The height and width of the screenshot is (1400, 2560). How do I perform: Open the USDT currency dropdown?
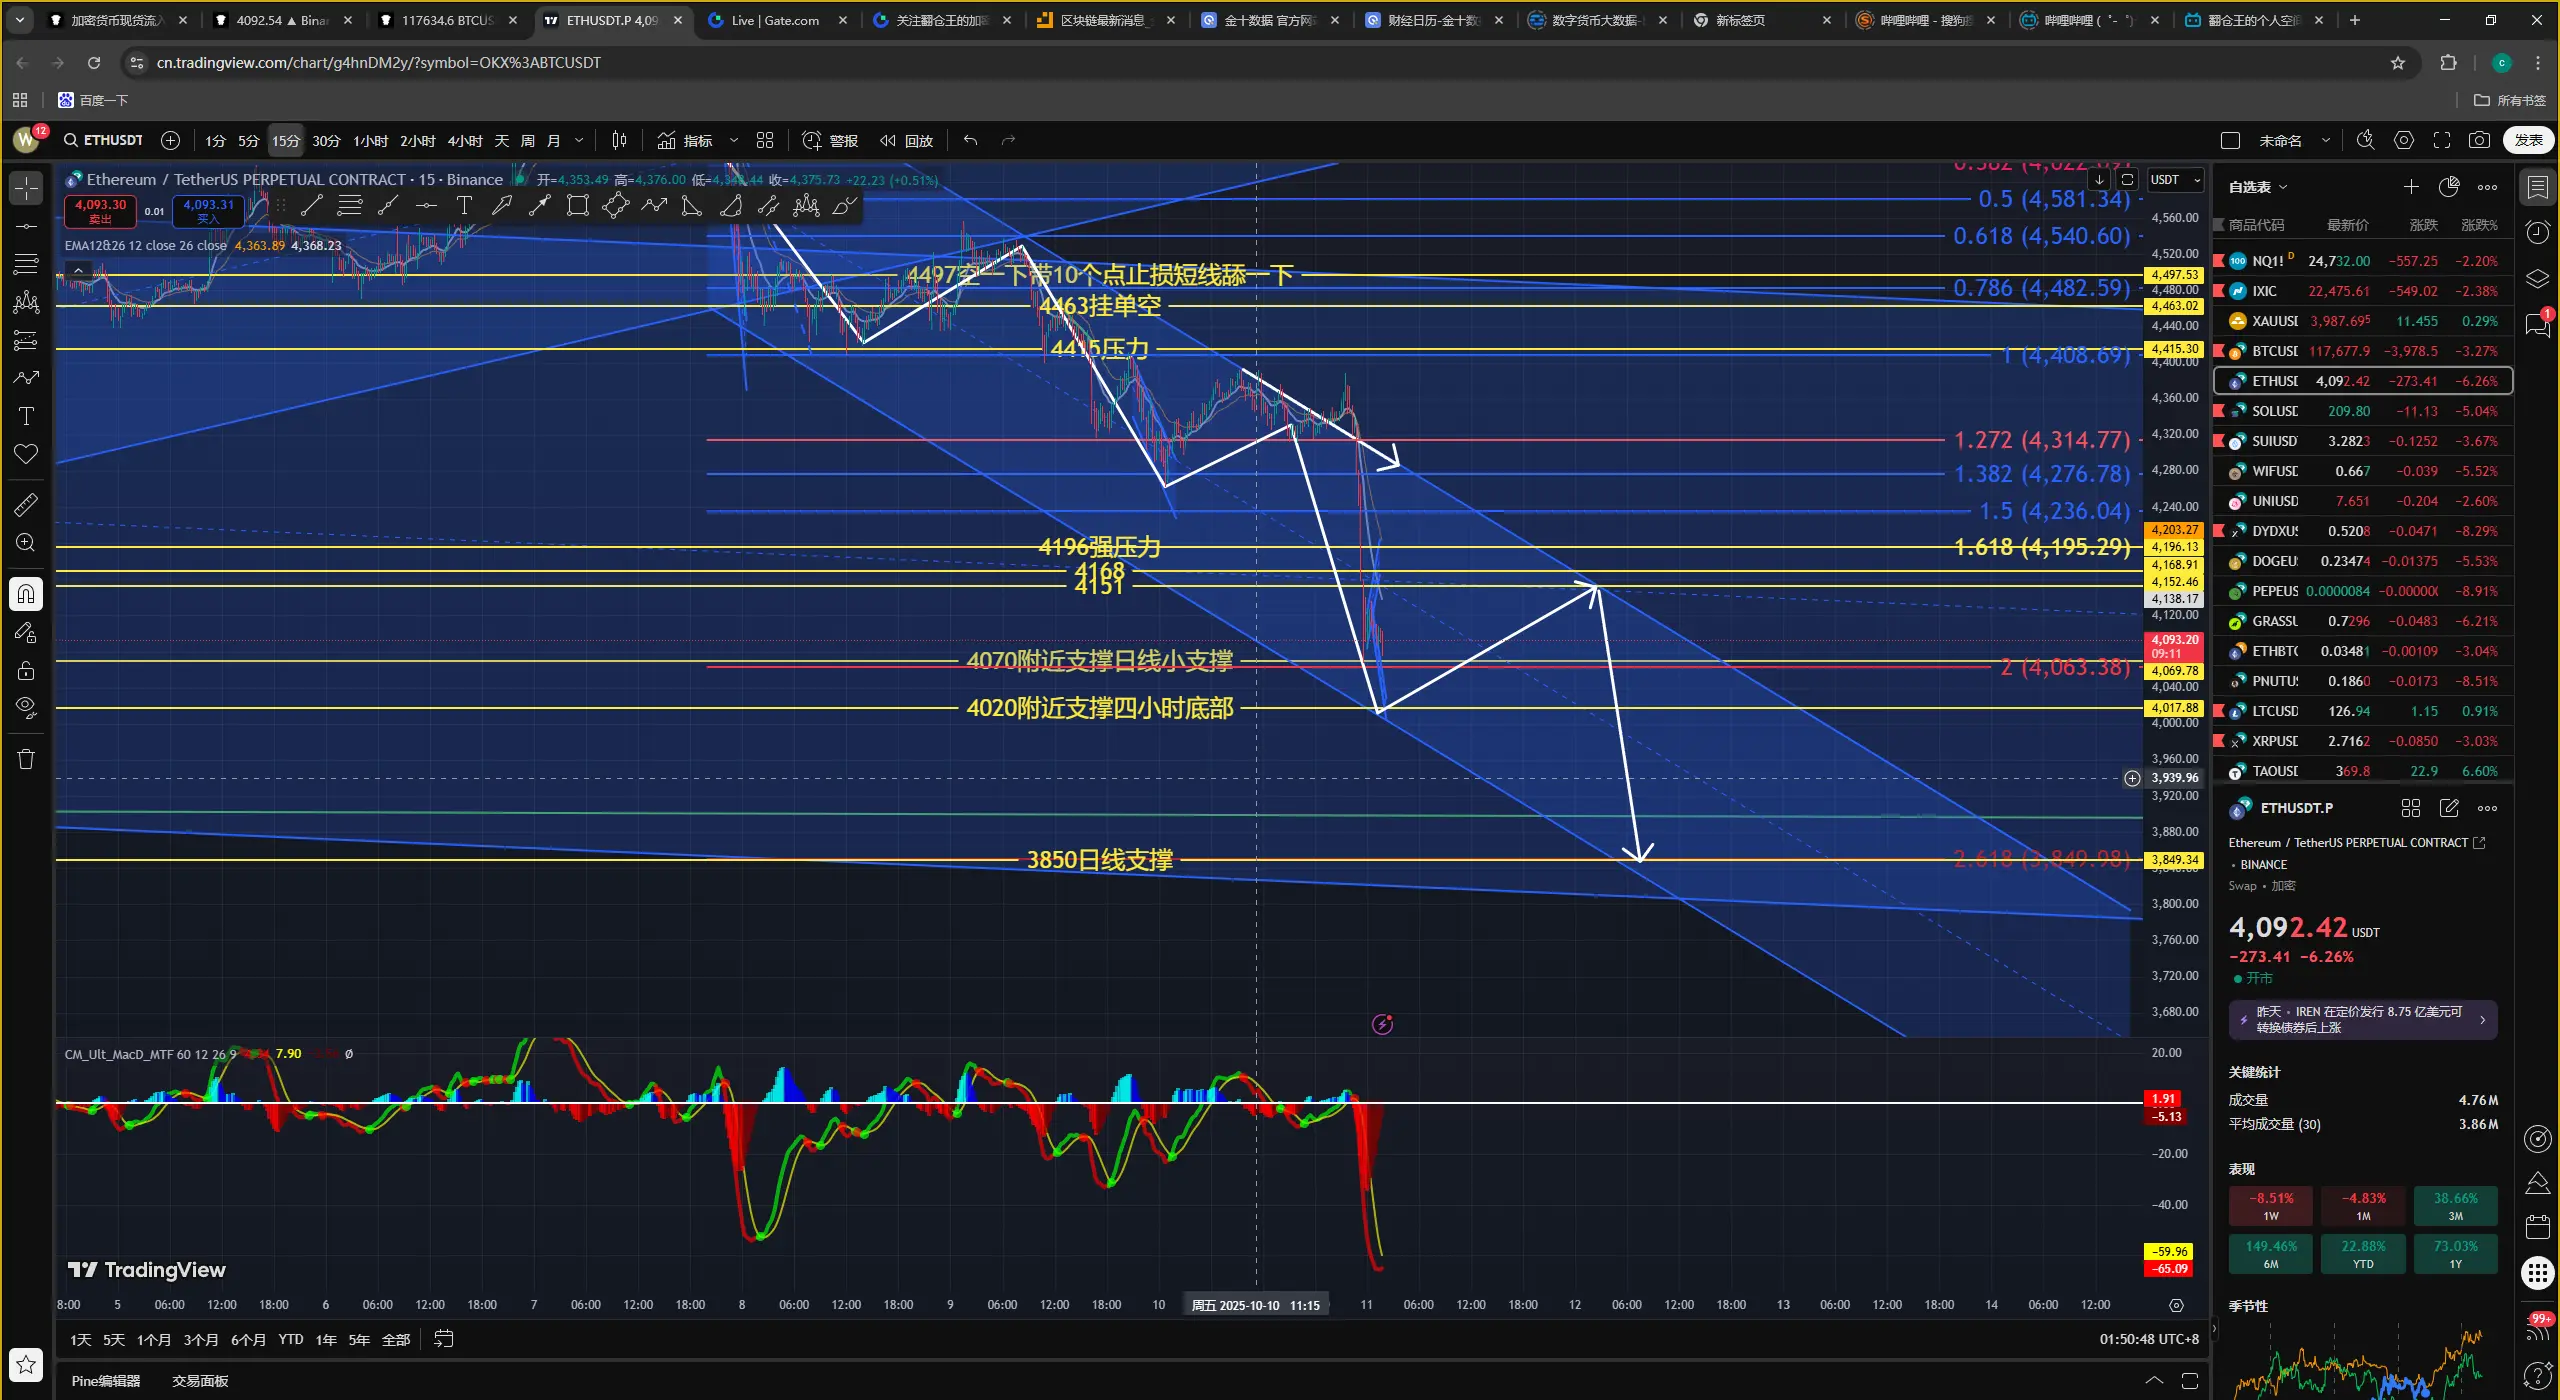click(x=2176, y=180)
